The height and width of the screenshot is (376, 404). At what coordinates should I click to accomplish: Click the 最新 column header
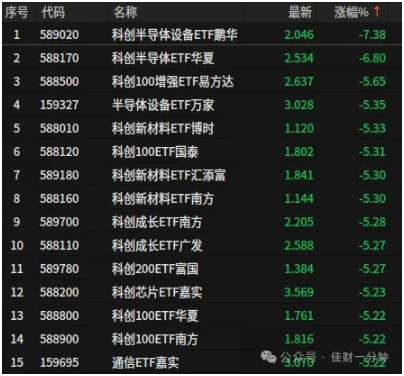coord(300,13)
